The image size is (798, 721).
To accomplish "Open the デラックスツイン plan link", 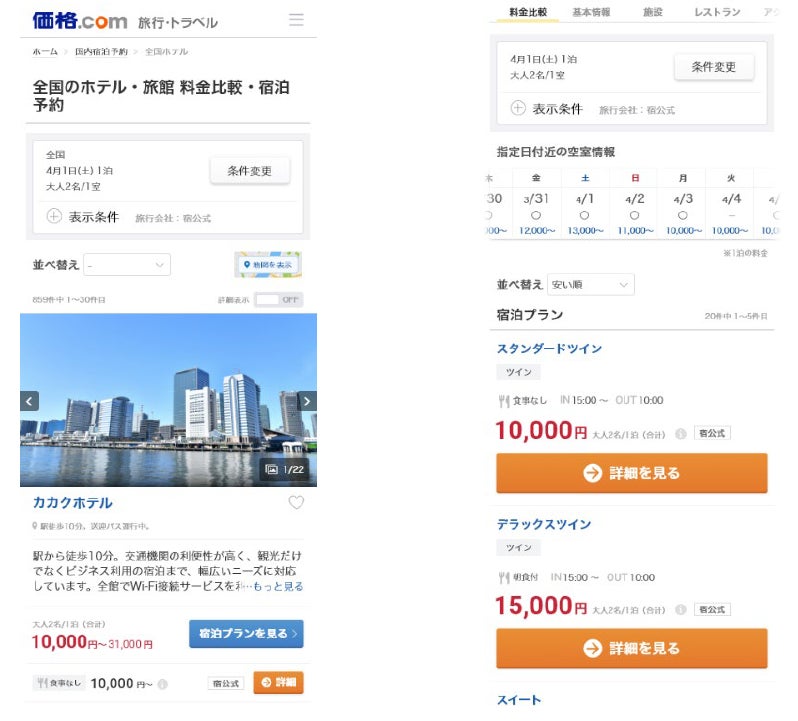I will click(x=544, y=524).
